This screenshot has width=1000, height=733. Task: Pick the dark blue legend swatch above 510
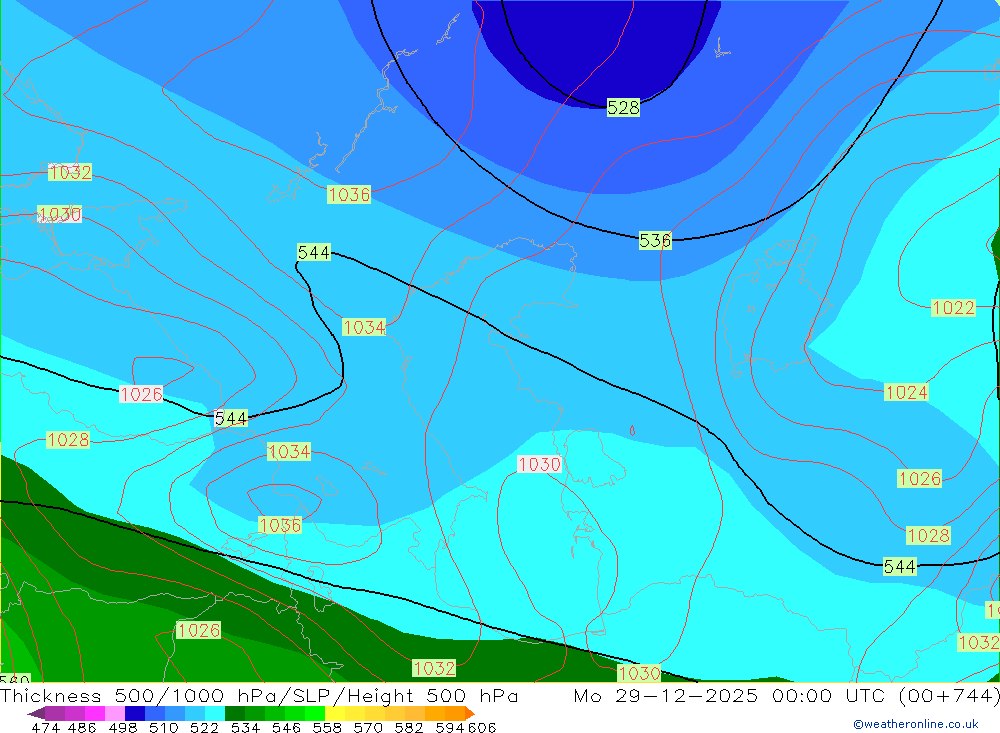pyautogui.click(x=135, y=713)
